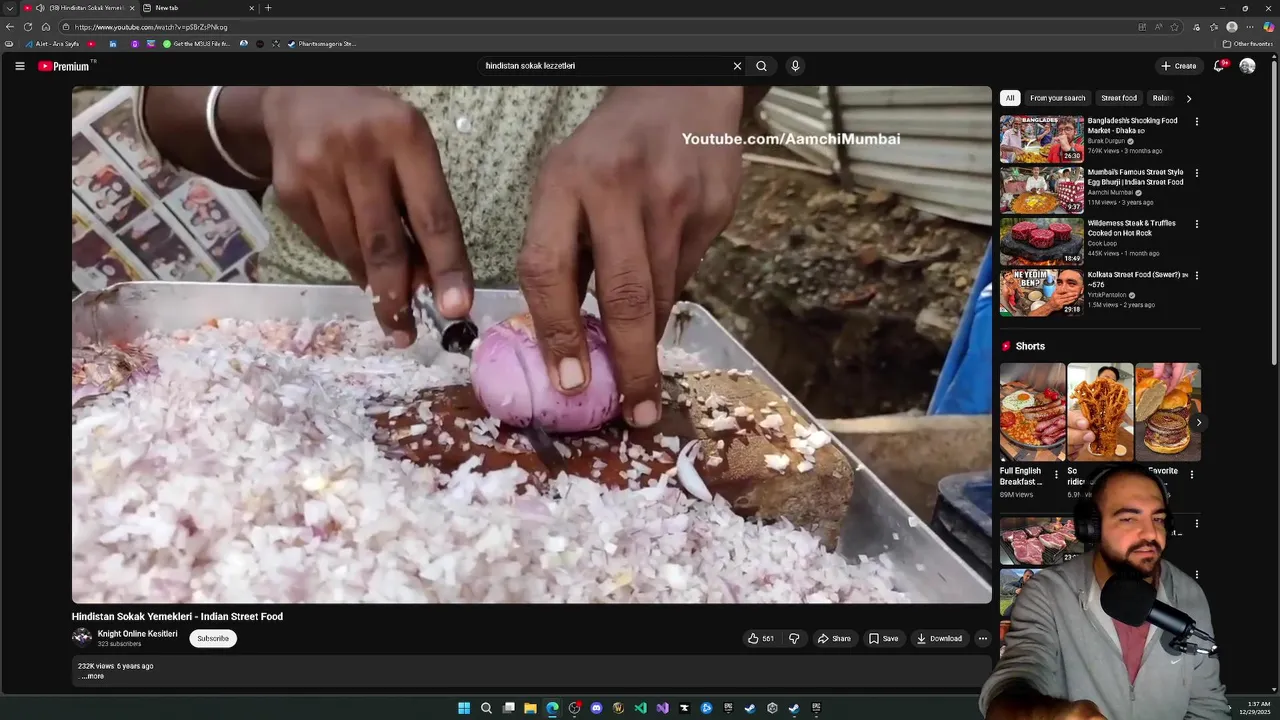
Task: Select the Related filter chip
Action: (x=1161, y=98)
